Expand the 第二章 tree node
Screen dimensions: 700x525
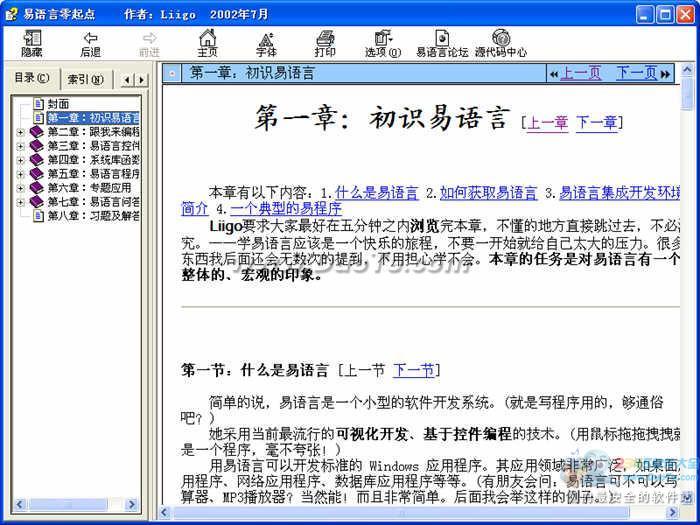click(20, 132)
